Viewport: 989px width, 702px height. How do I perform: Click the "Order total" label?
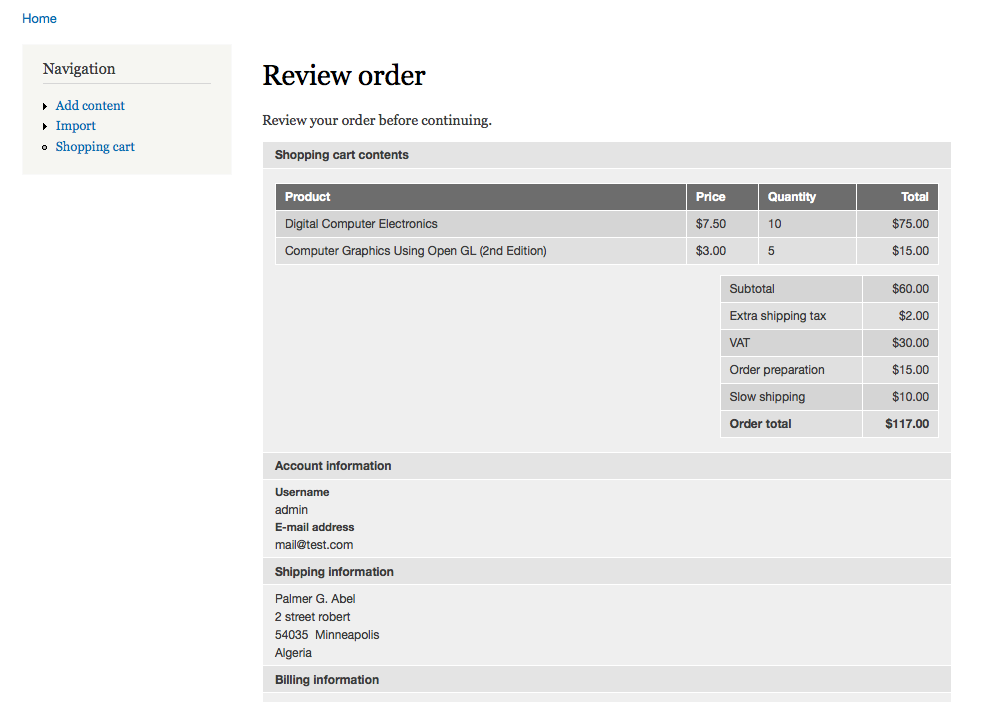point(760,424)
